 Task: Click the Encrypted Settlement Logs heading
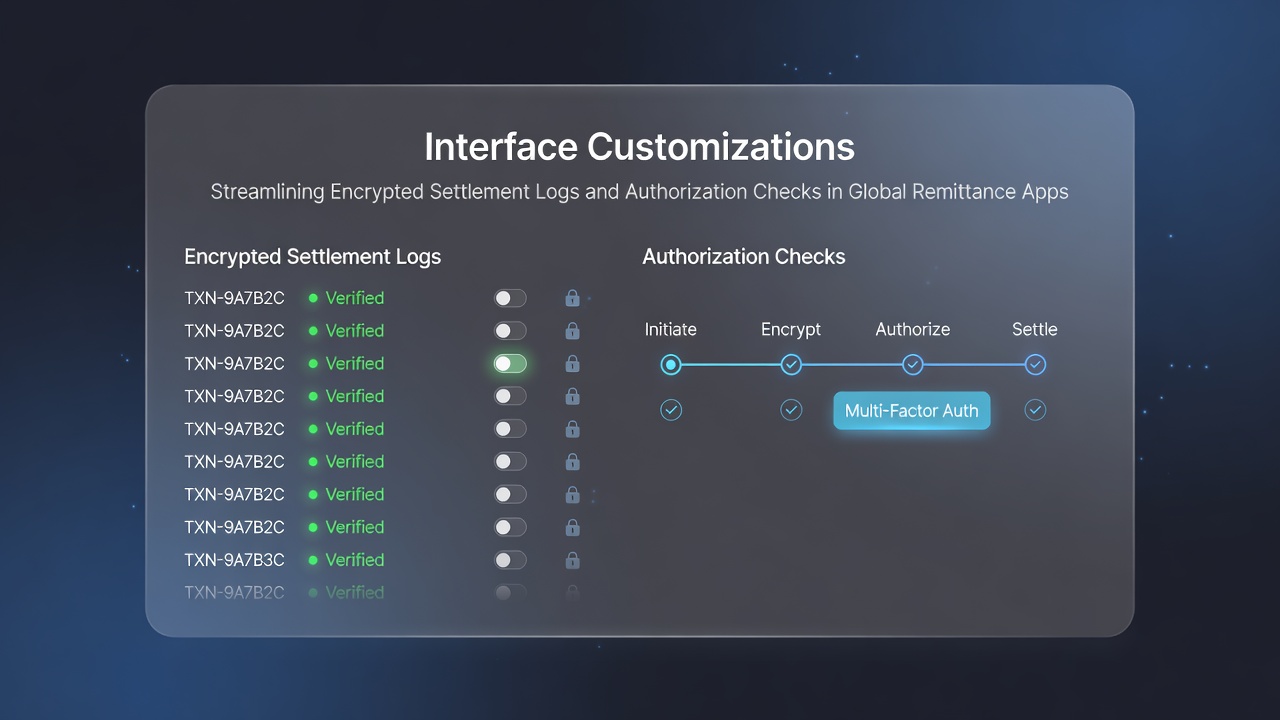coord(313,257)
